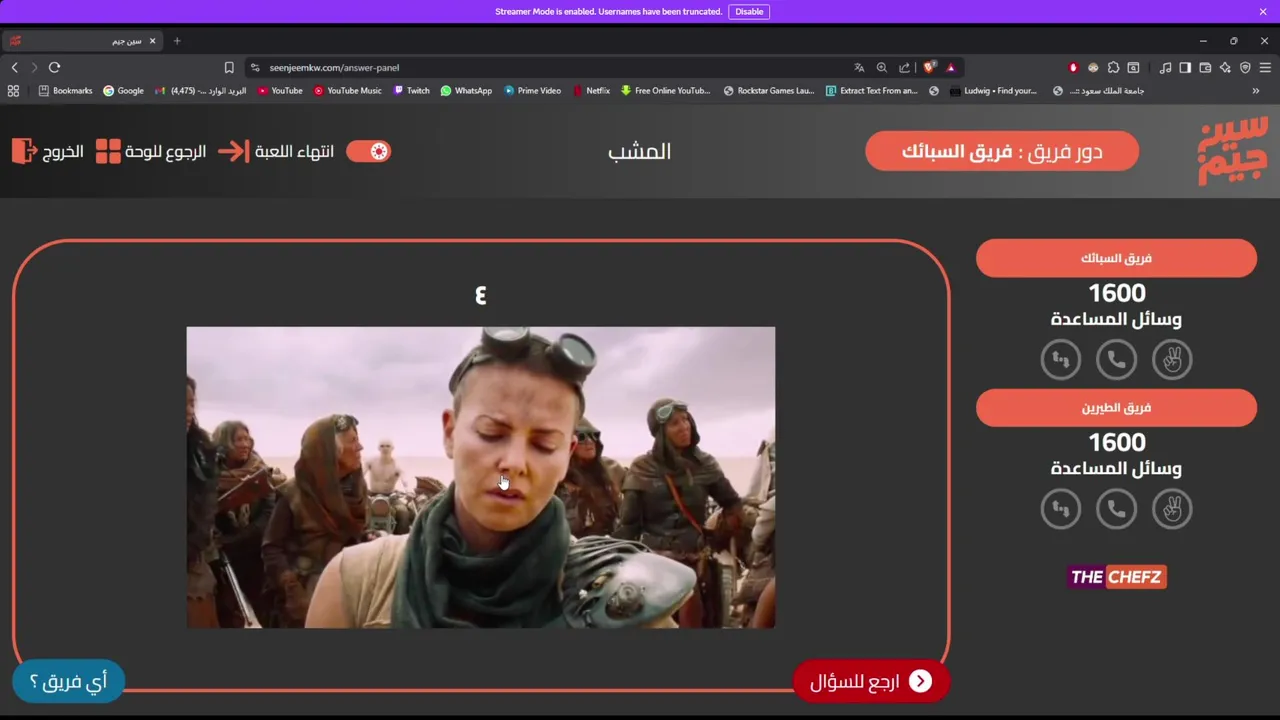Open the Bookmarks folder

pos(65,90)
